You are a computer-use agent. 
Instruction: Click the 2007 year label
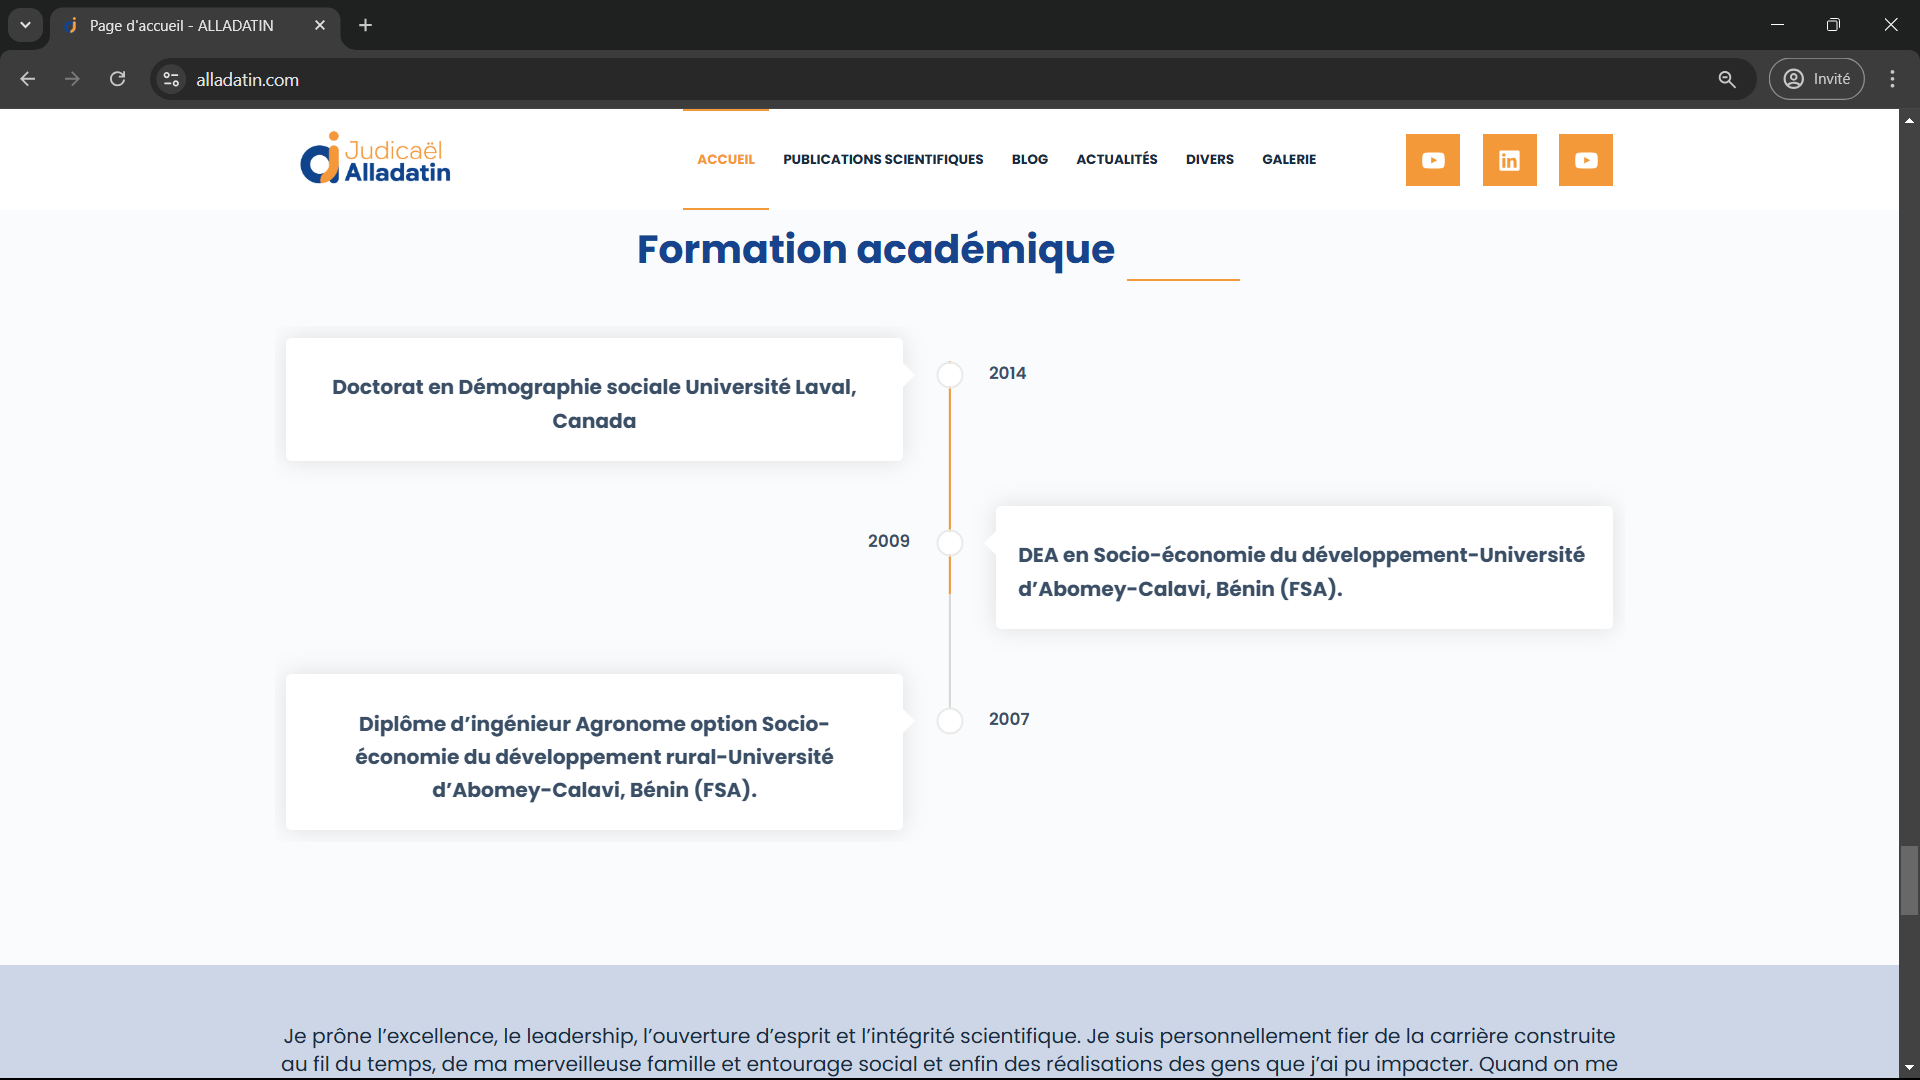point(1008,719)
